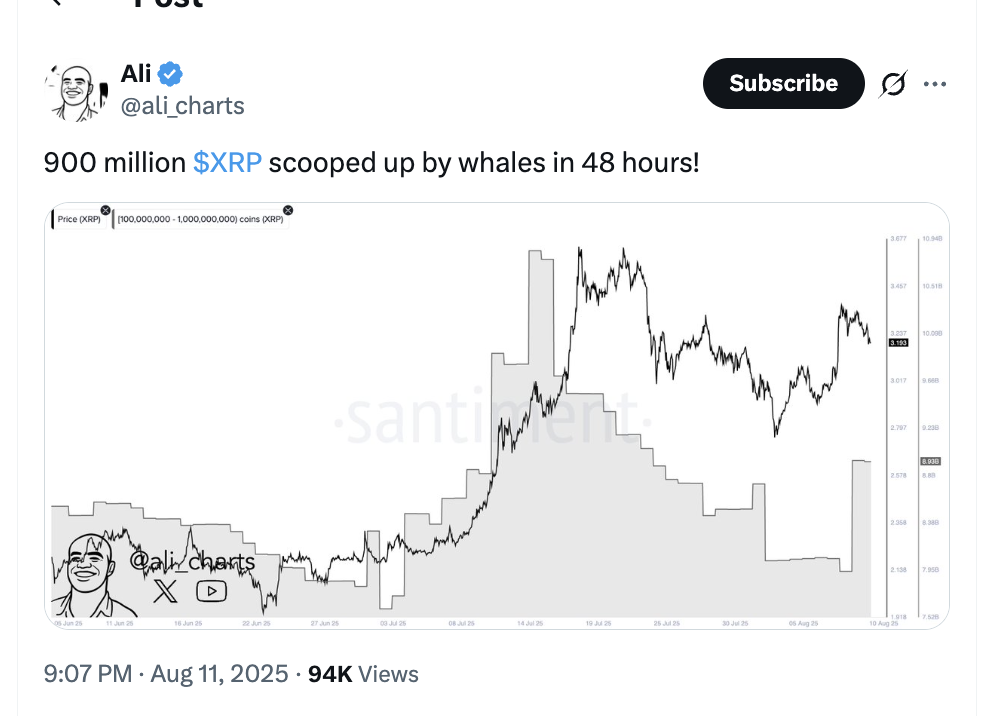Toggle the coins (XRP) whale metric label
Screen dimensions: 988x716
point(199,219)
